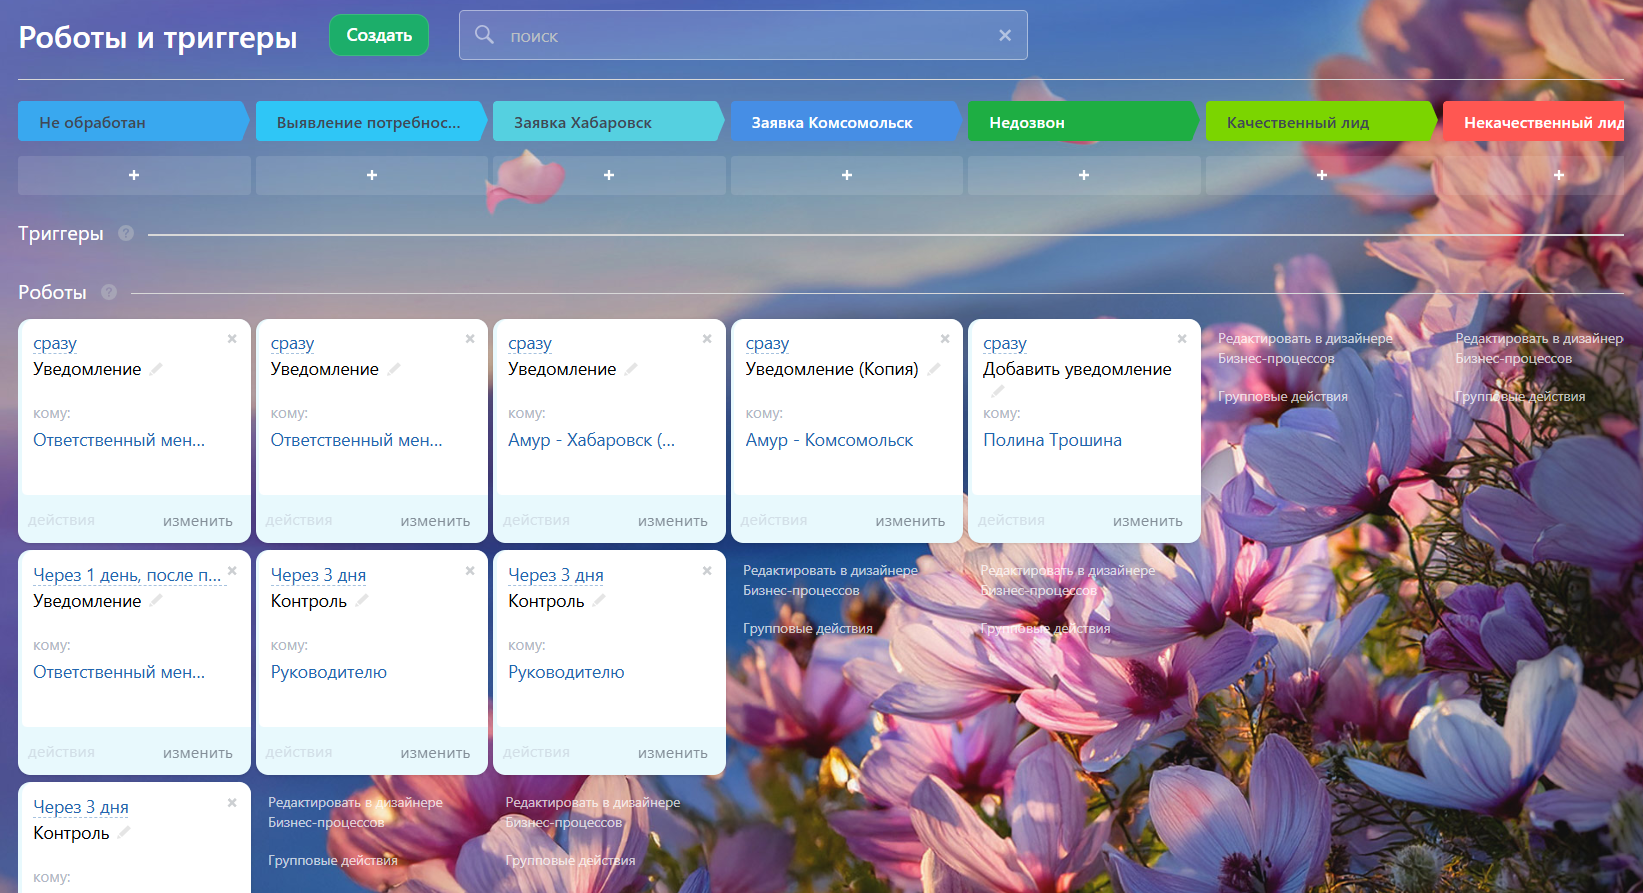Open Руководителю recipient in Заявка Хабаровск column
Screen dimensions: 1643x893
point(566,672)
